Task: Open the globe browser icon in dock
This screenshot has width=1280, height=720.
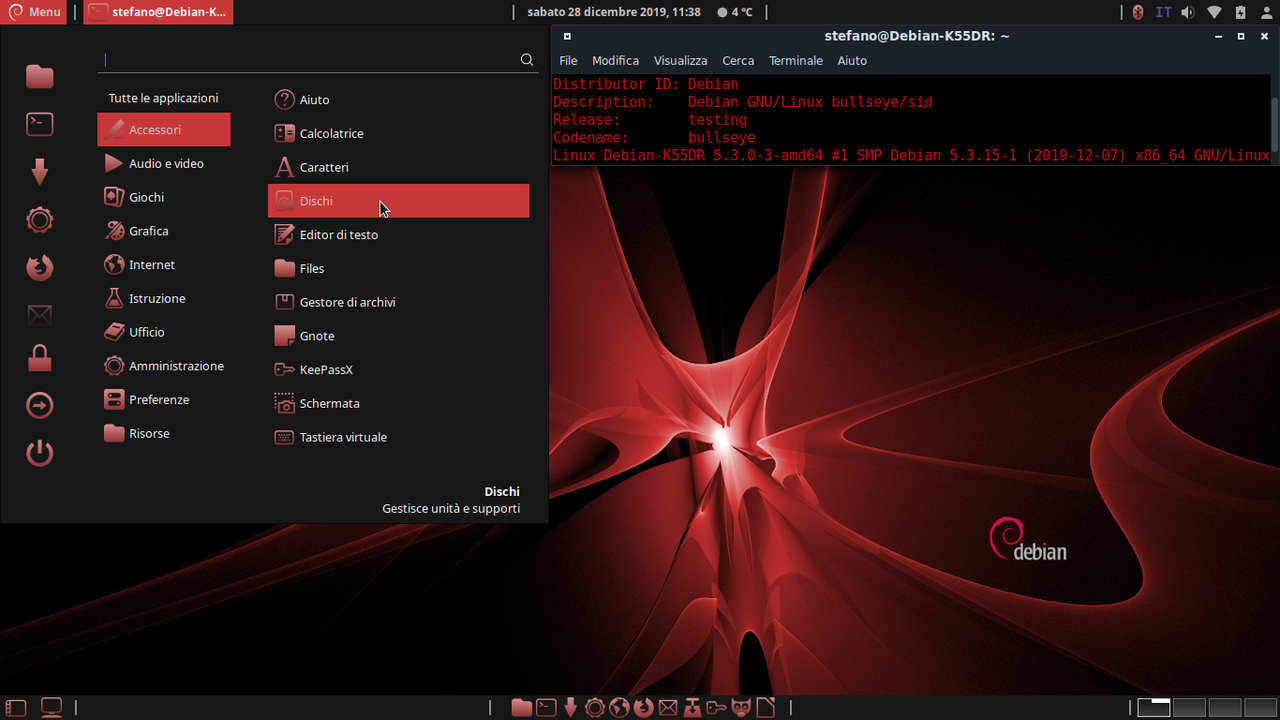Action: (x=619, y=707)
